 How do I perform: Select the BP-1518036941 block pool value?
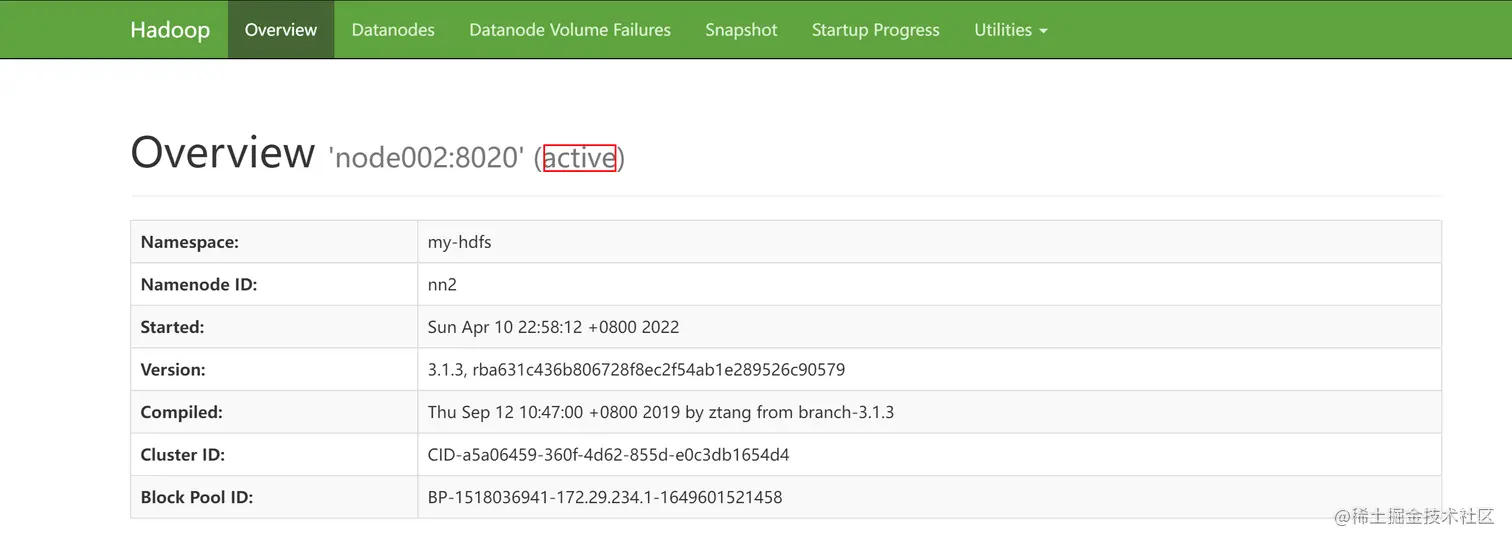click(x=605, y=497)
